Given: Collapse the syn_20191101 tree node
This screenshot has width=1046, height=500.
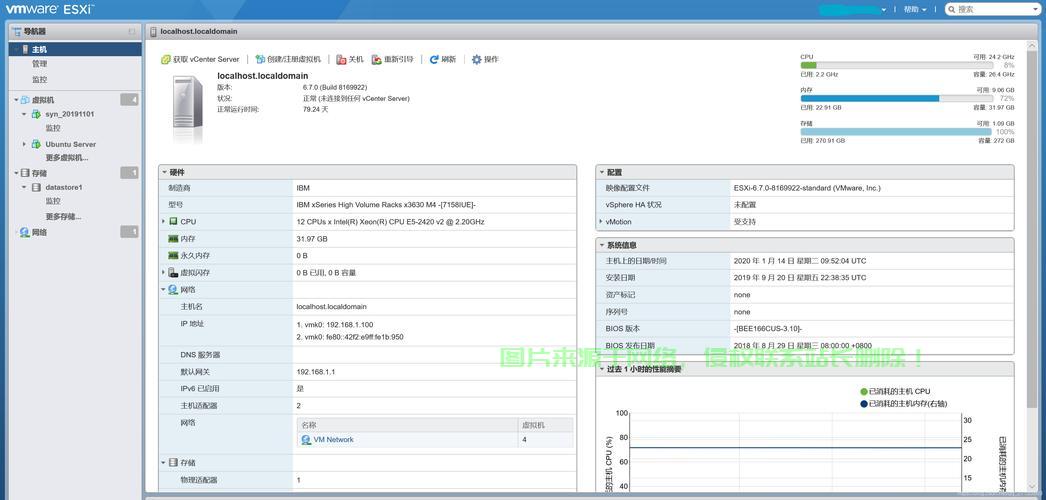Looking at the screenshot, I should 25,114.
